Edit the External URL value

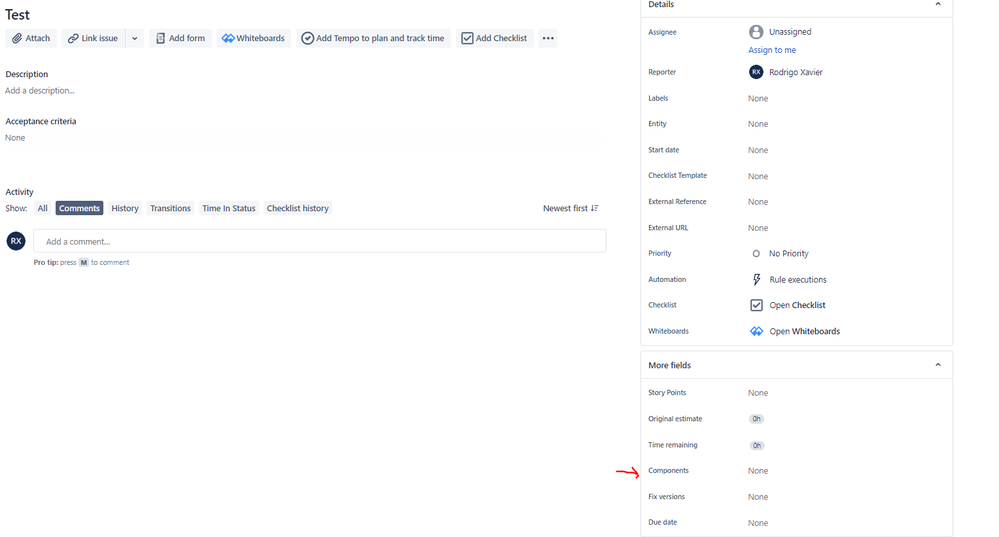click(x=758, y=228)
